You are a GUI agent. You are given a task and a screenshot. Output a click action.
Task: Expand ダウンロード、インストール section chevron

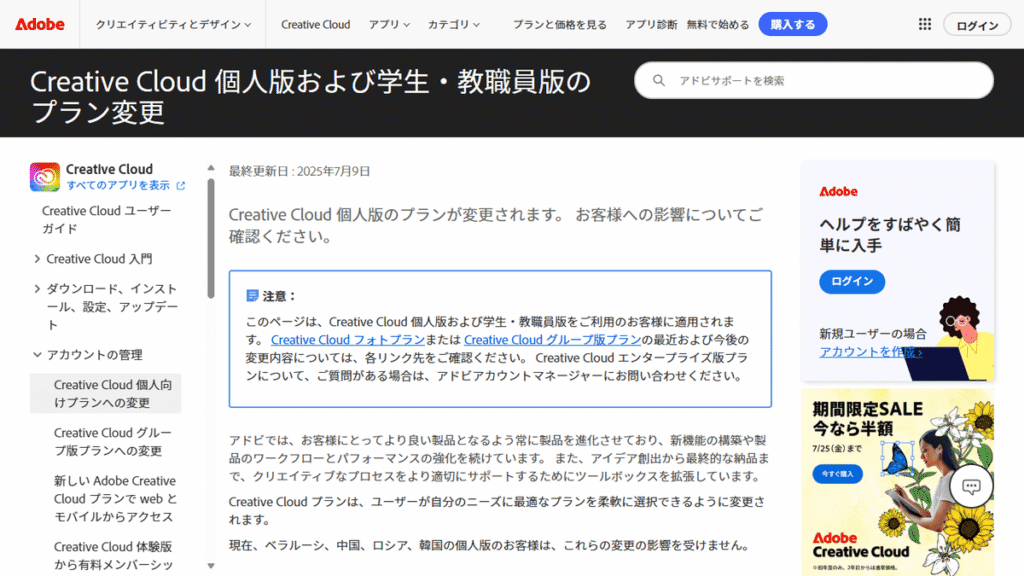click(x=37, y=289)
